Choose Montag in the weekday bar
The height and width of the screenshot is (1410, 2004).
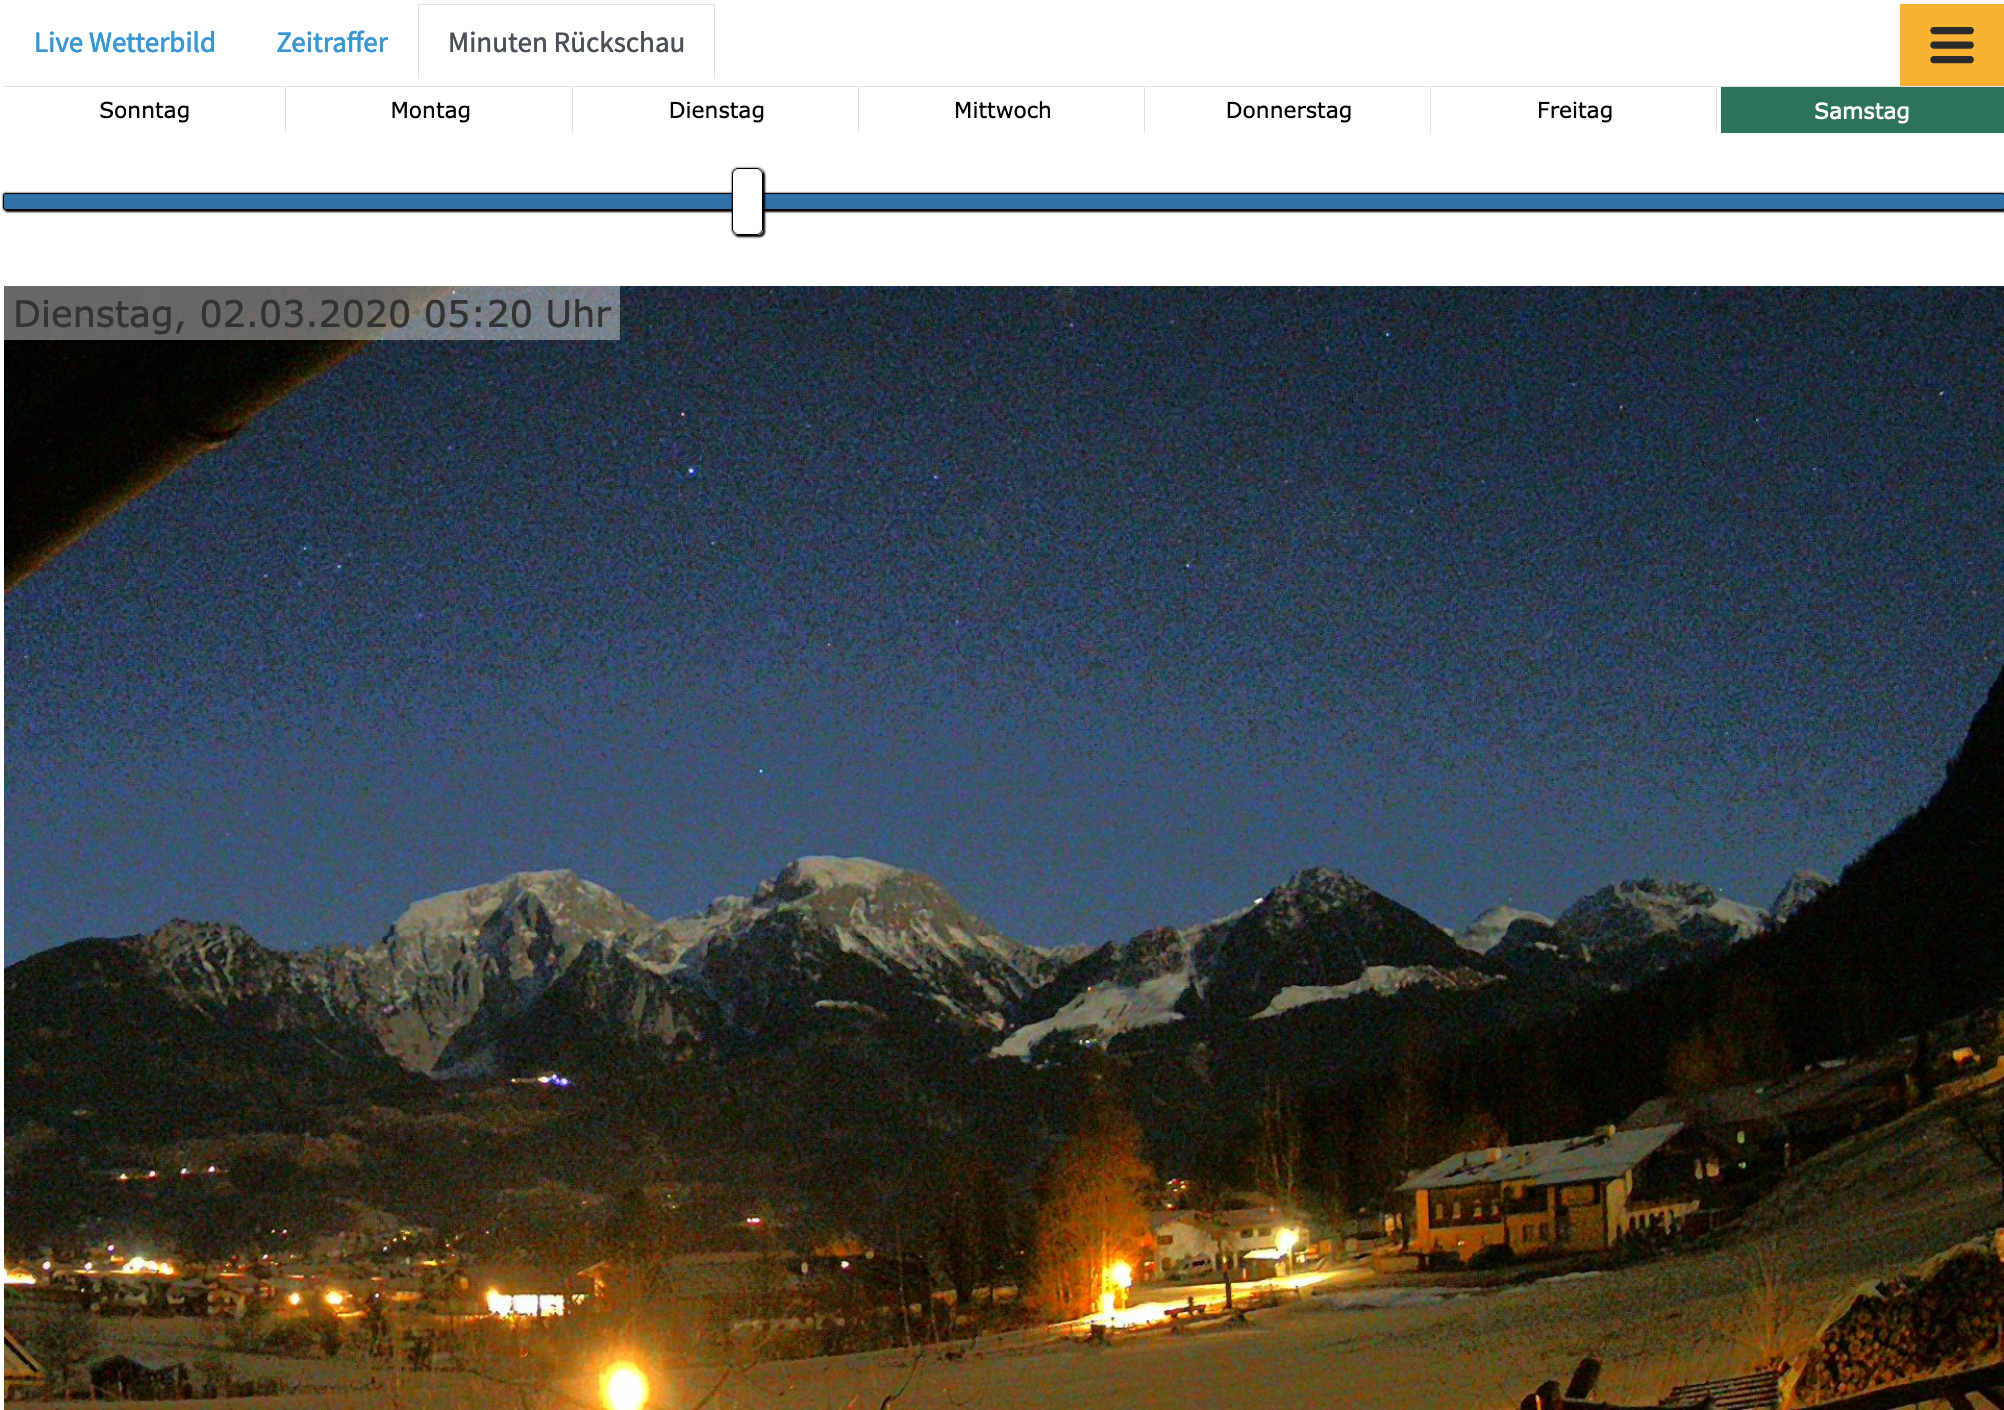pos(430,110)
